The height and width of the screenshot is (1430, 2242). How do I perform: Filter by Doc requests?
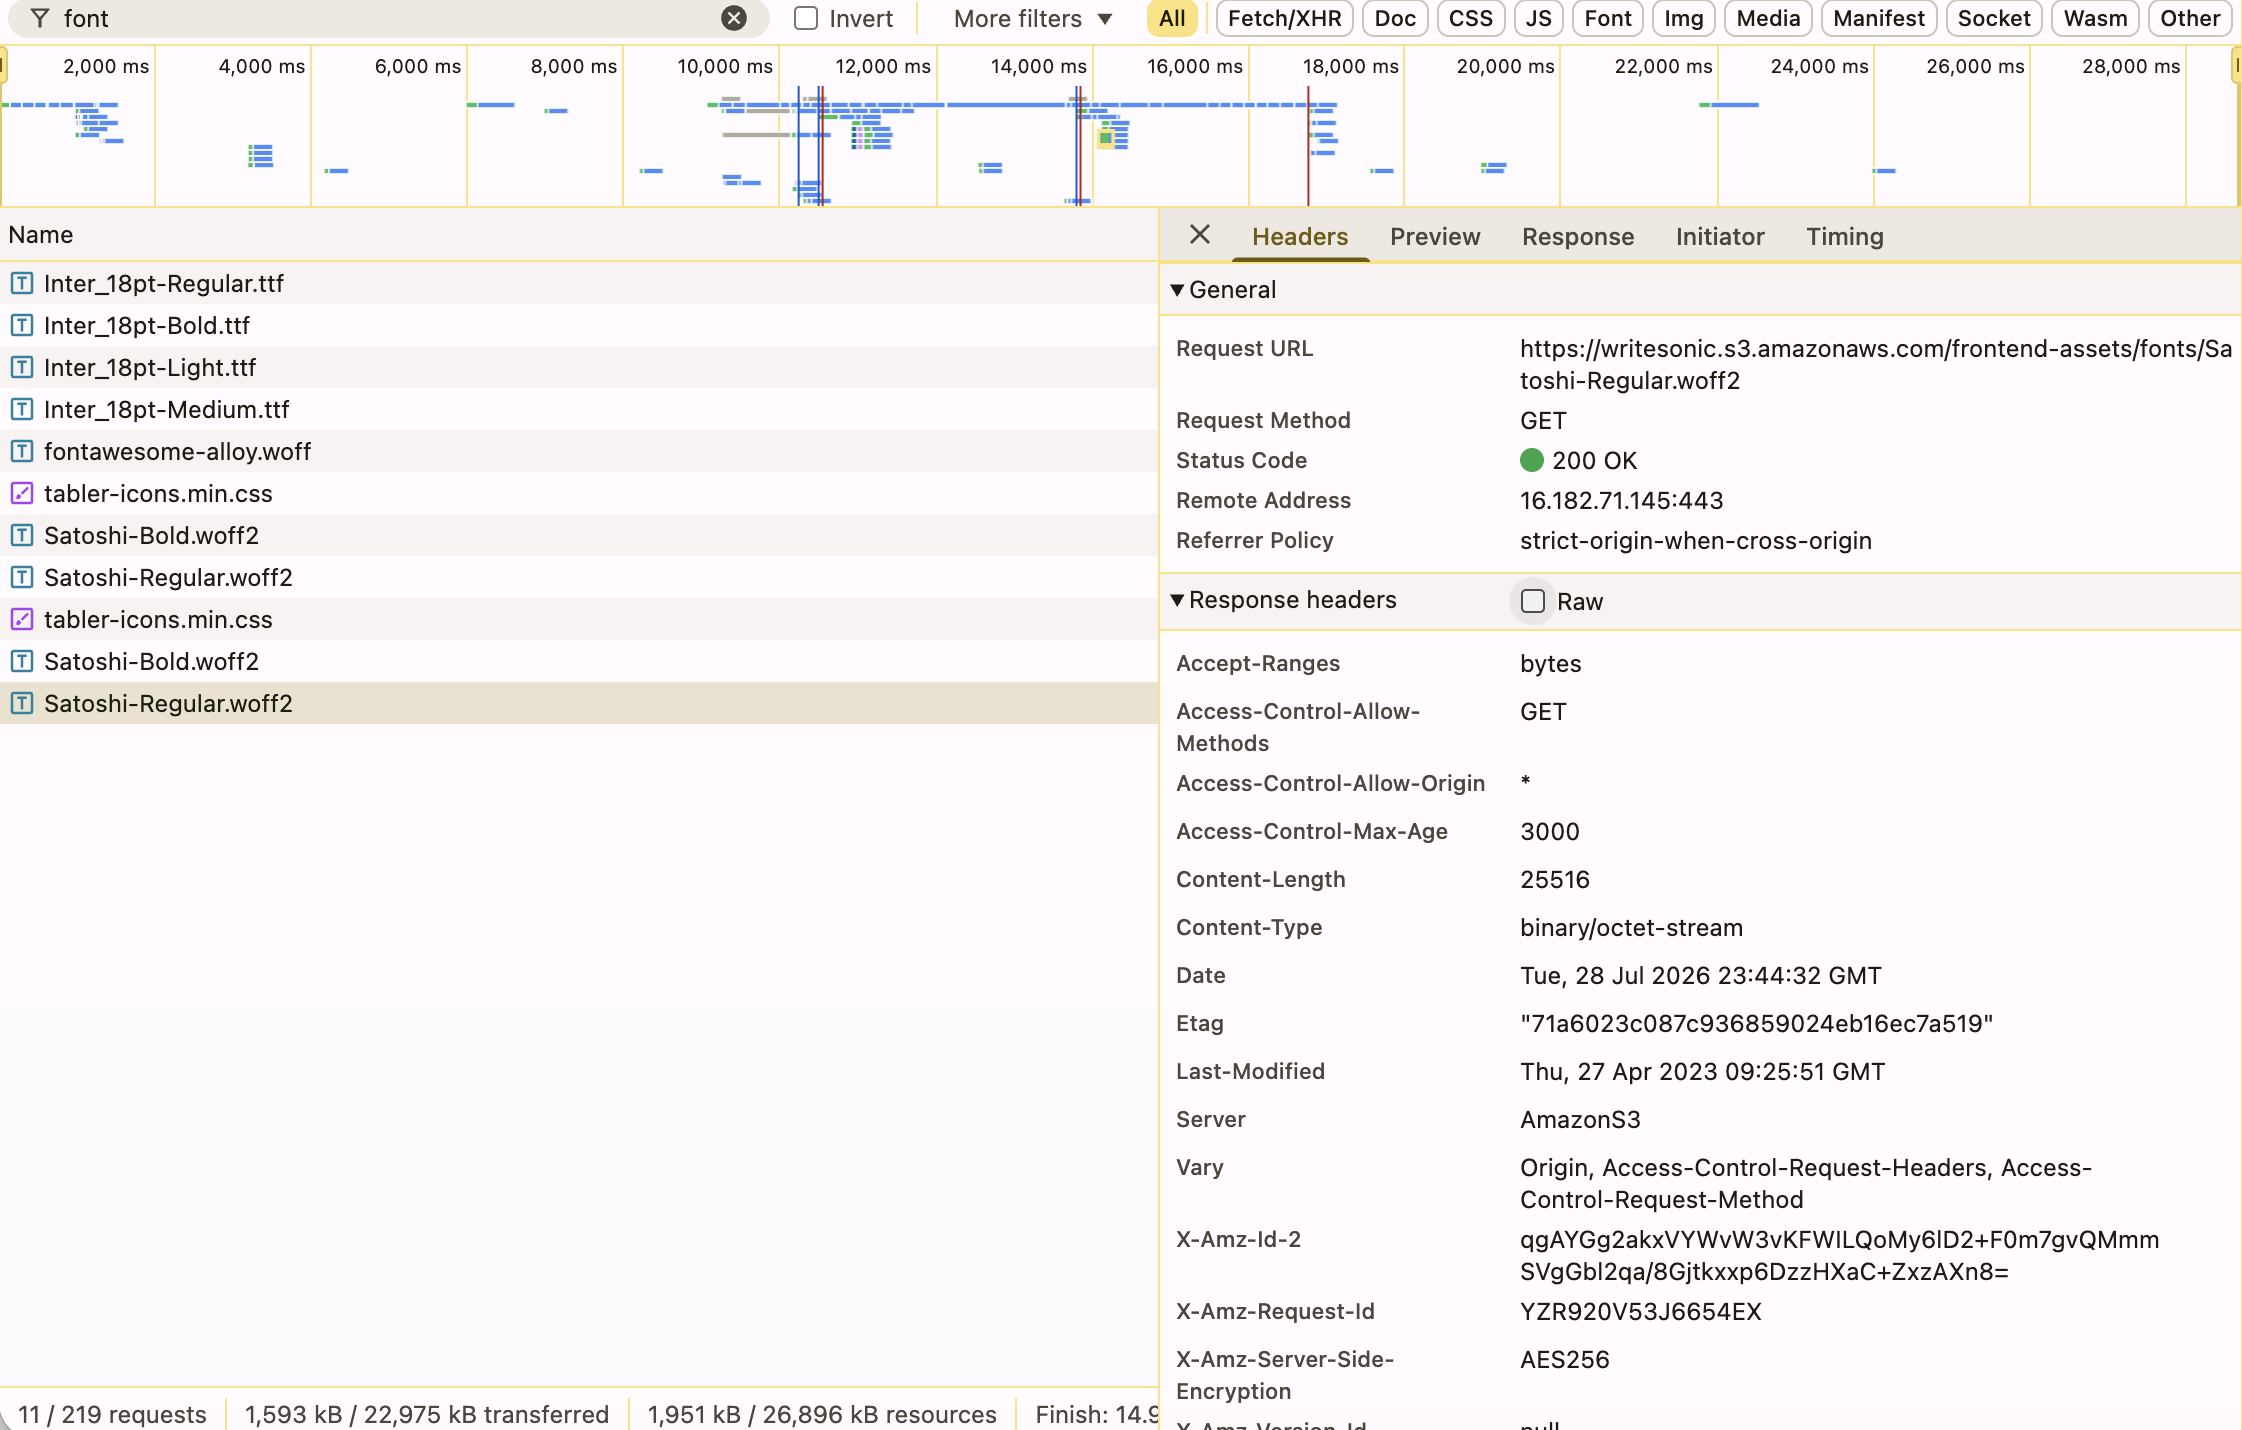(x=1395, y=18)
